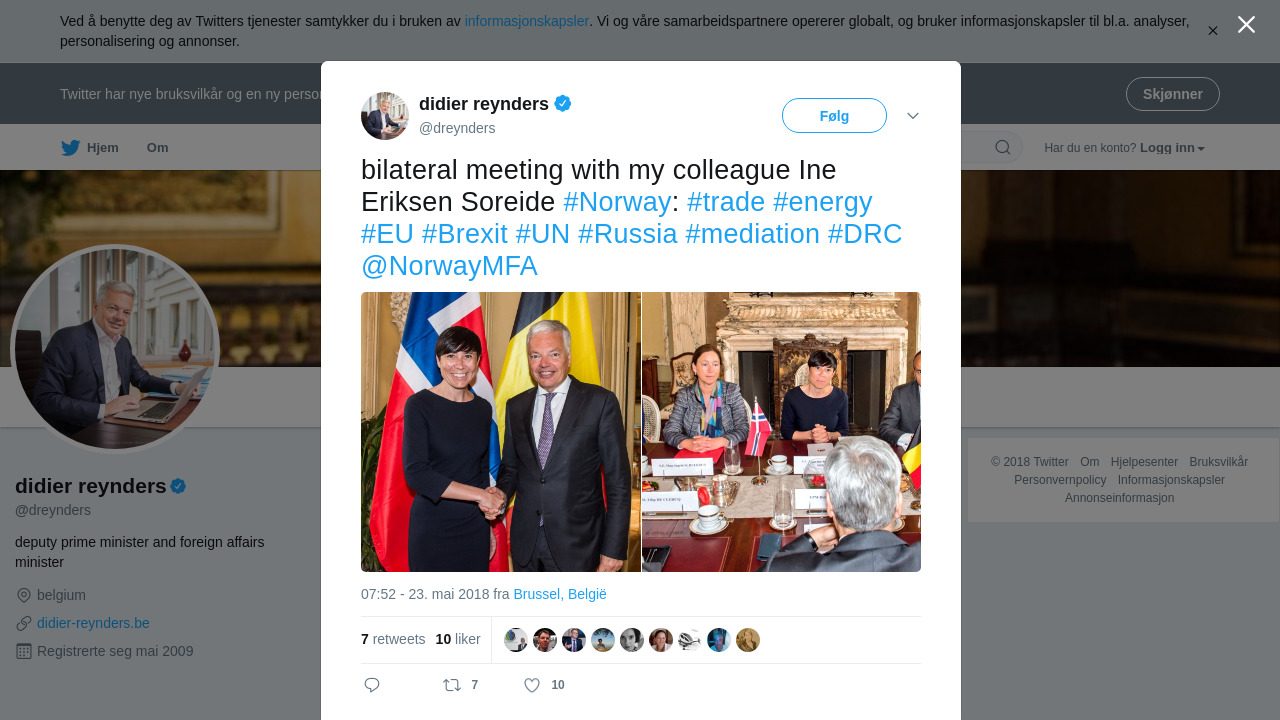1280x720 pixels.
Task: Open didier reynders avatar in tweet header
Action: tap(385, 116)
